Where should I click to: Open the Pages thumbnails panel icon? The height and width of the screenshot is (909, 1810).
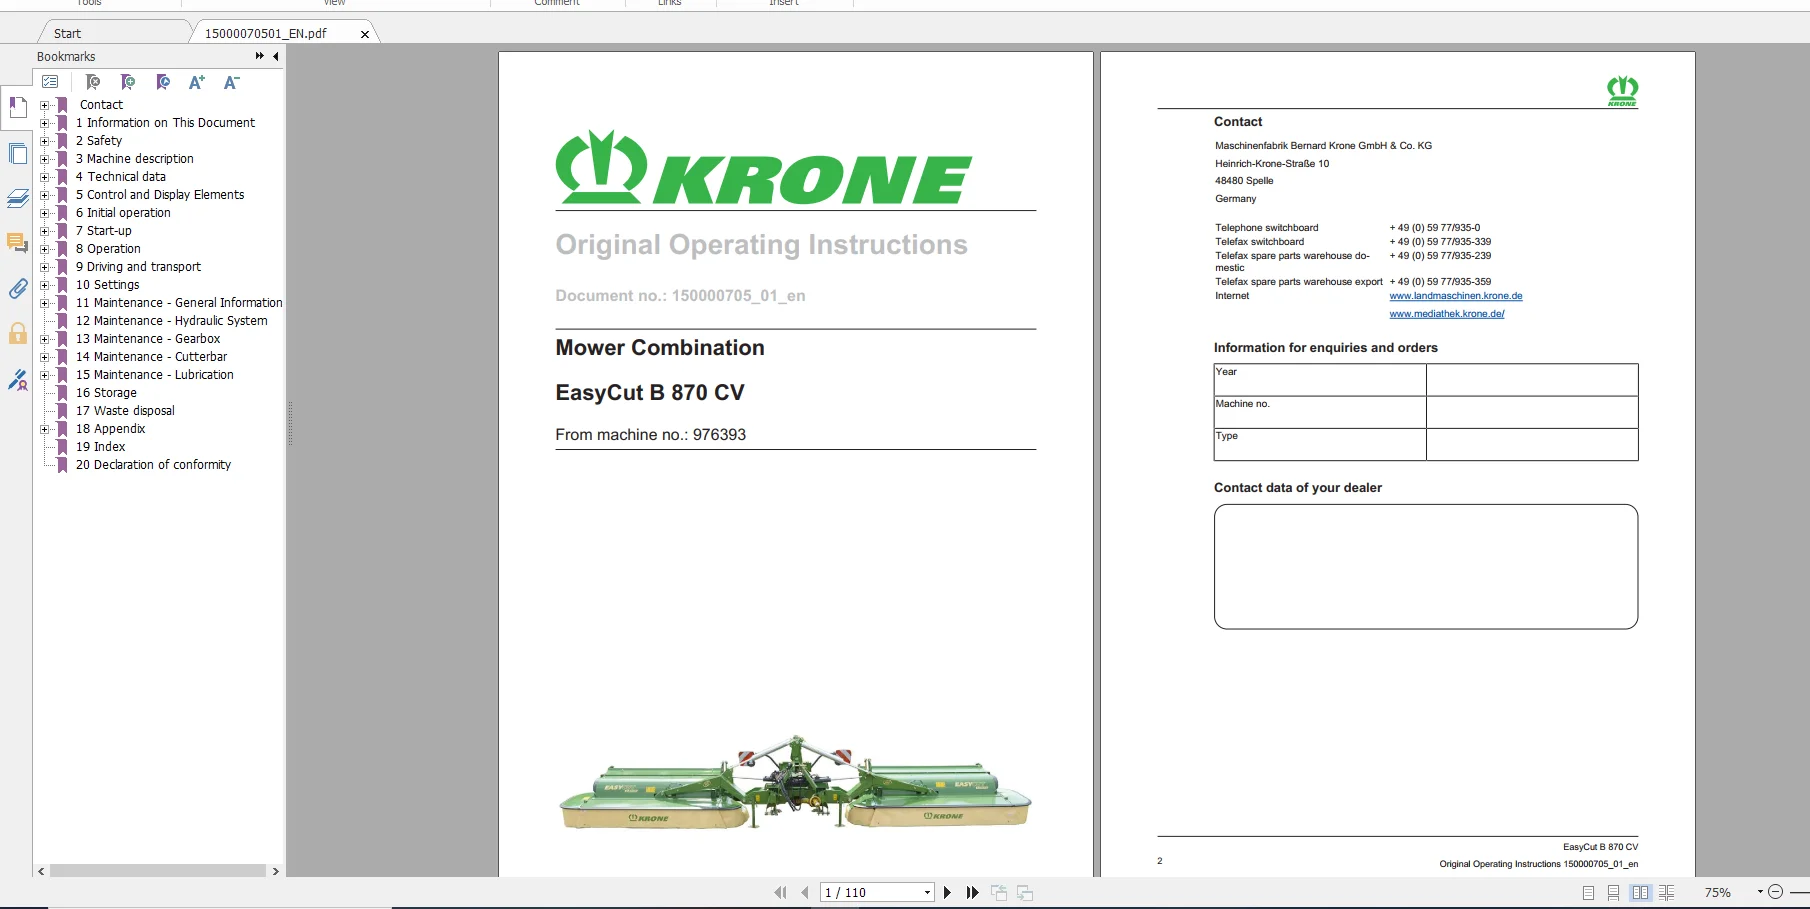[x=17, y=153]
